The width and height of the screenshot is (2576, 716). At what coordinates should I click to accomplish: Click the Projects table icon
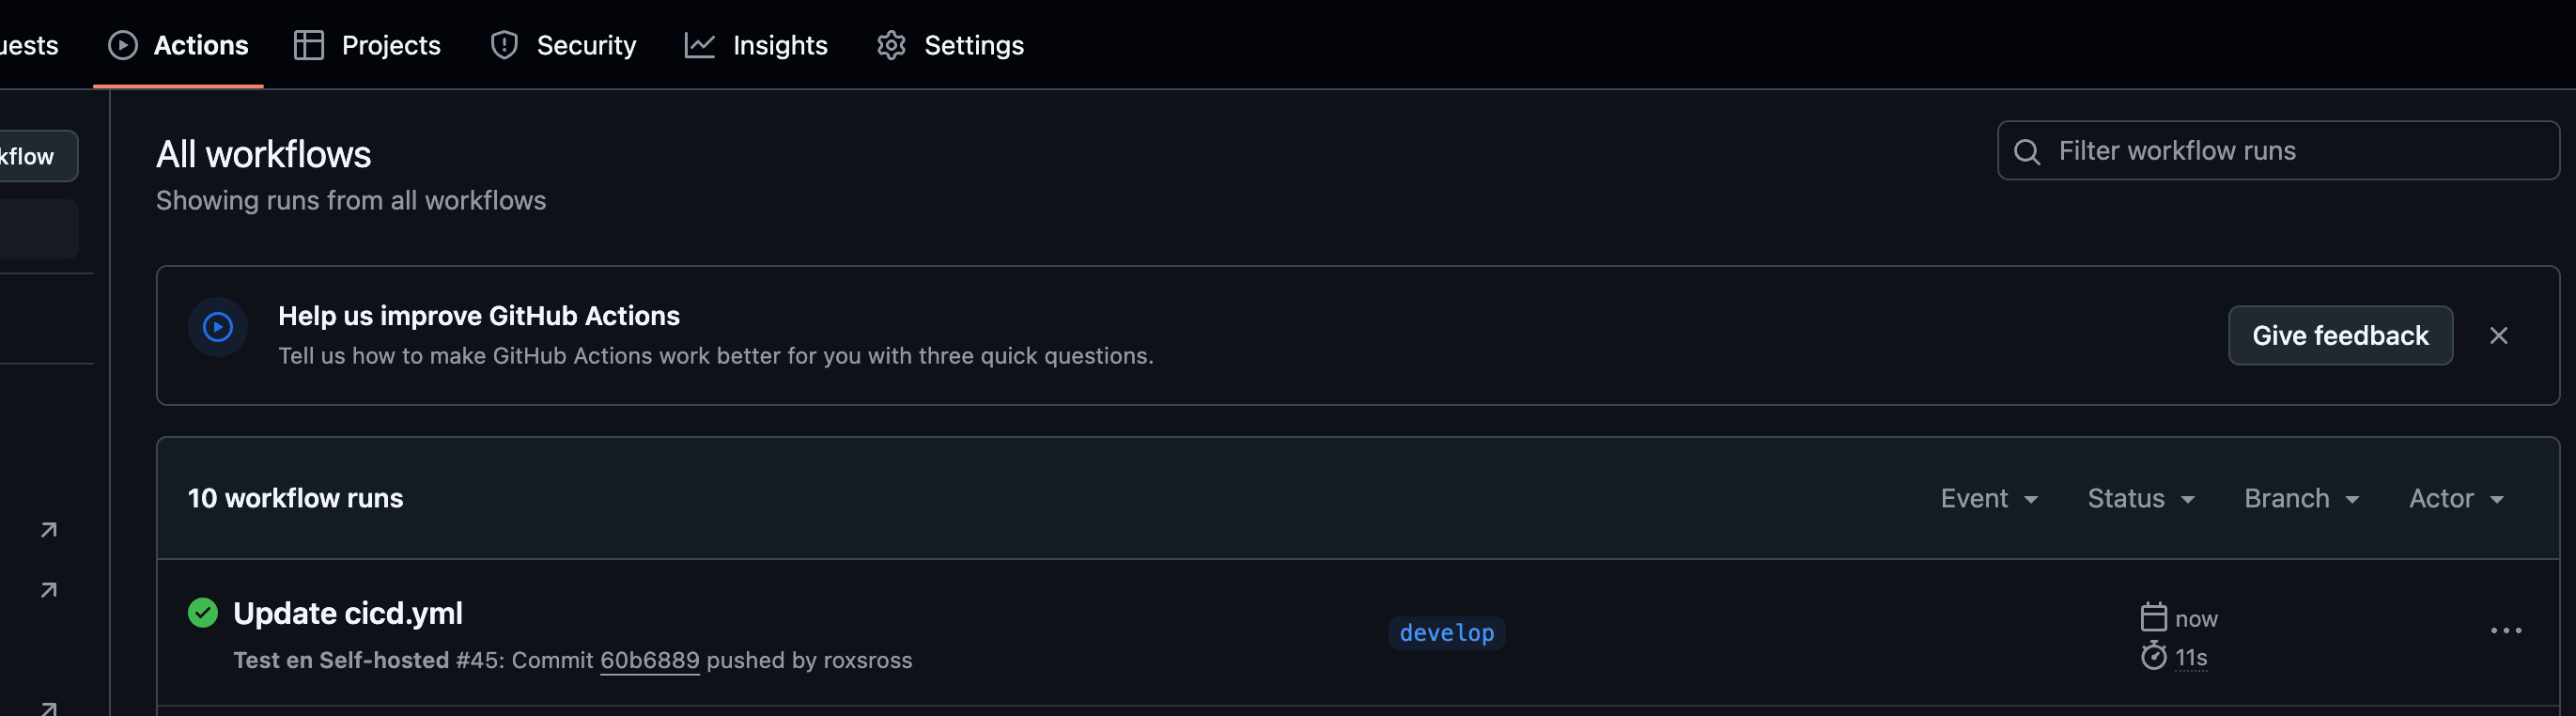[309, 45]
